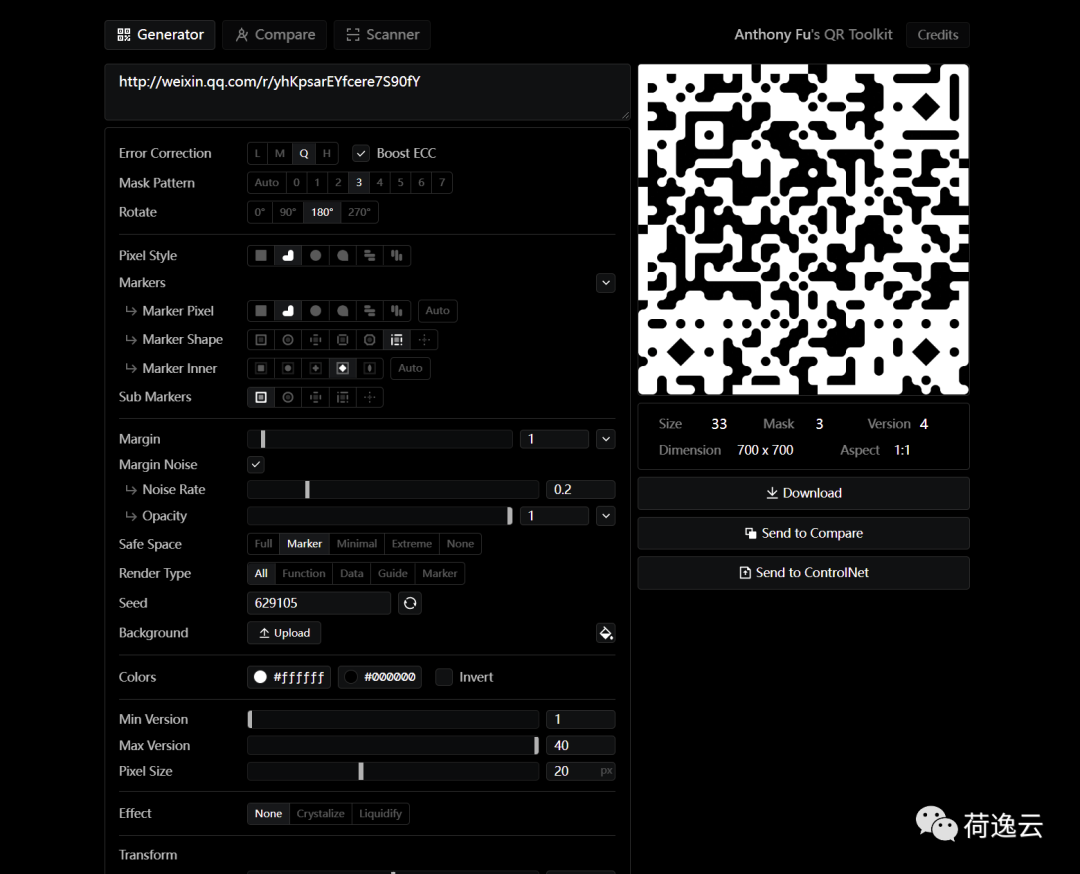
Task: Uncheck Margin Noise
Action: point(256,464)
